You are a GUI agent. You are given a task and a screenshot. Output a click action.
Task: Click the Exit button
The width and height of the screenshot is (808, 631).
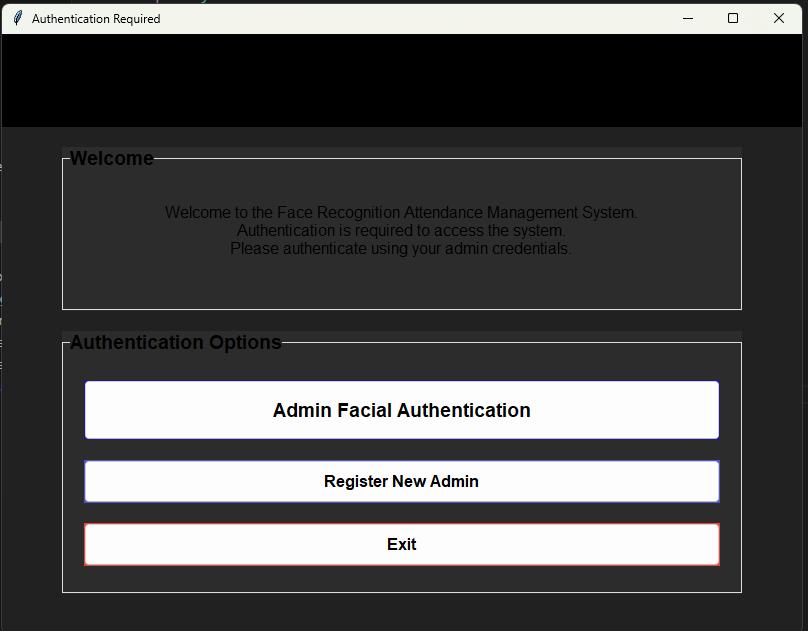pos(401,544)
